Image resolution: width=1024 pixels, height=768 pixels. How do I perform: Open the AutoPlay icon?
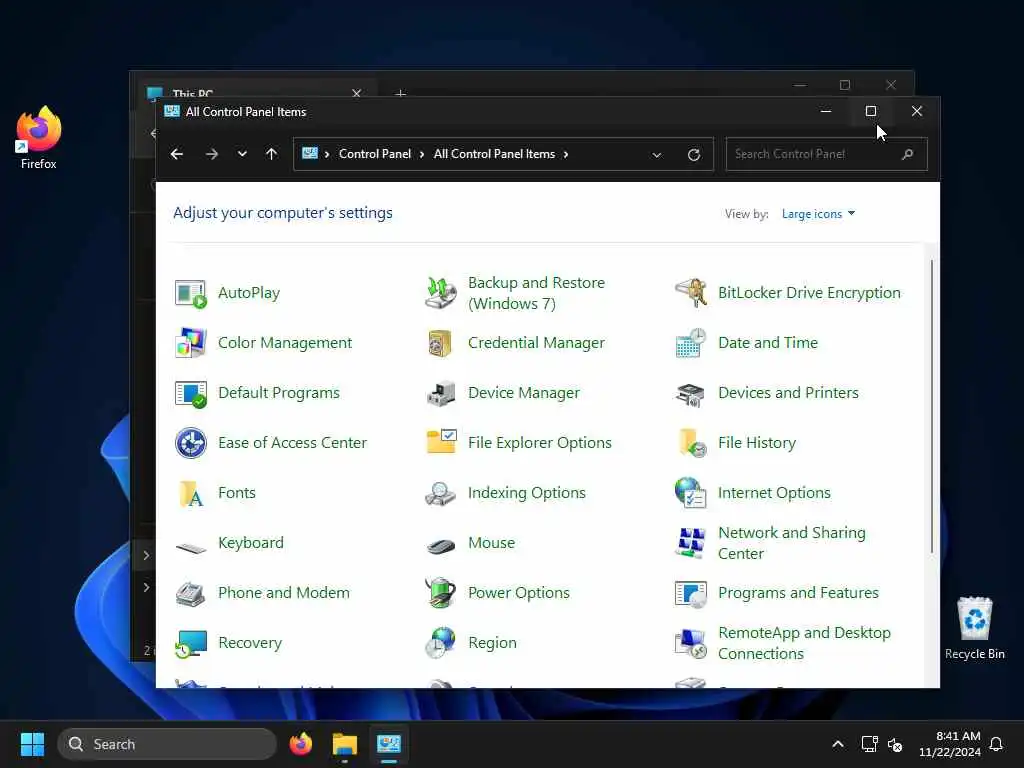point(191,293)
